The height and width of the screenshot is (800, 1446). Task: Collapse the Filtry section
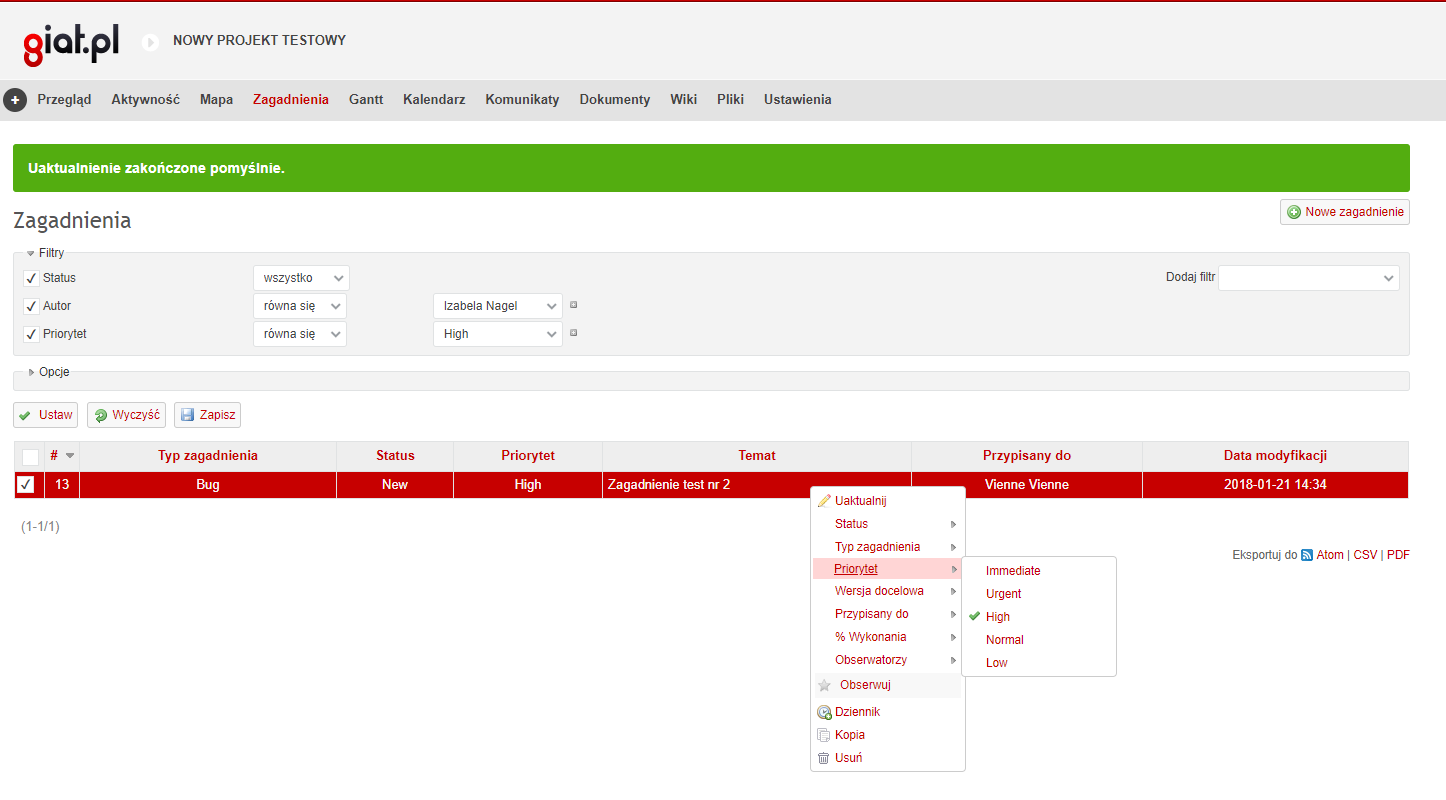point(45,253)
